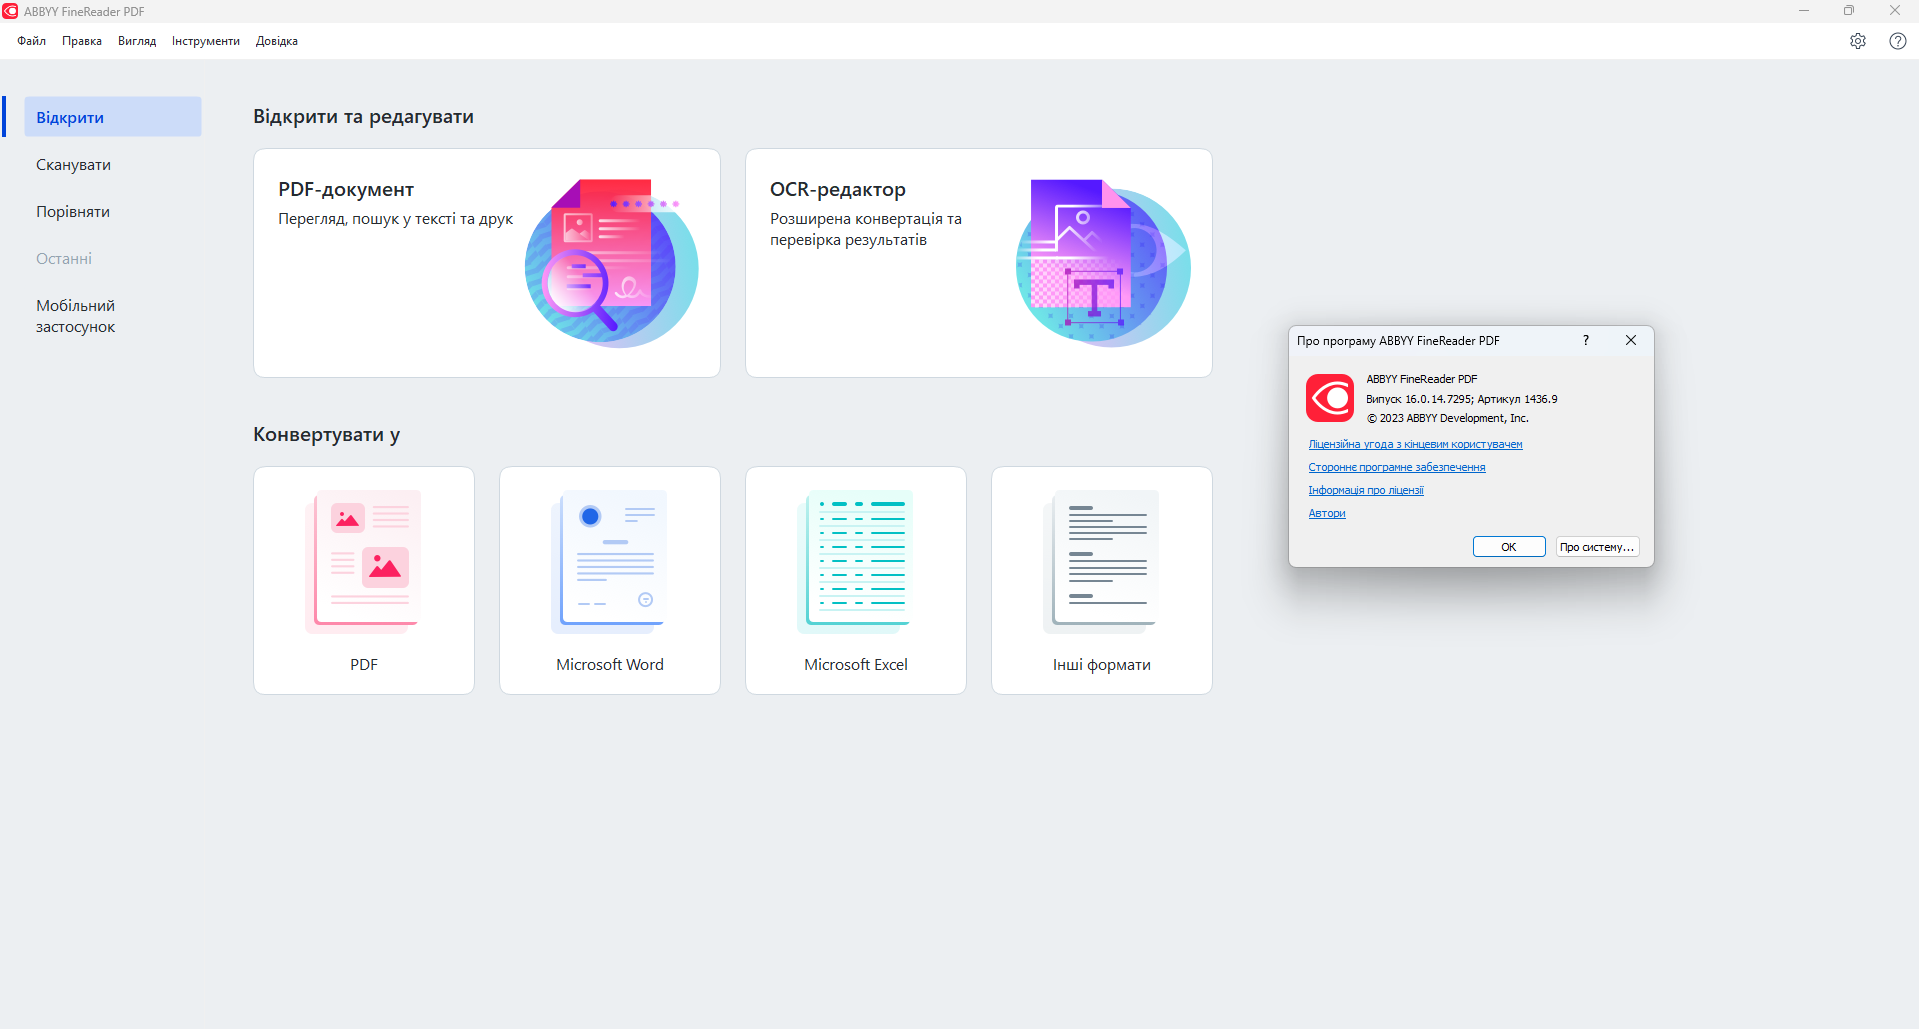This screenshot has width=1919, height=1029.
Task: Click the Про систему button
Action: coord(1597,547)
